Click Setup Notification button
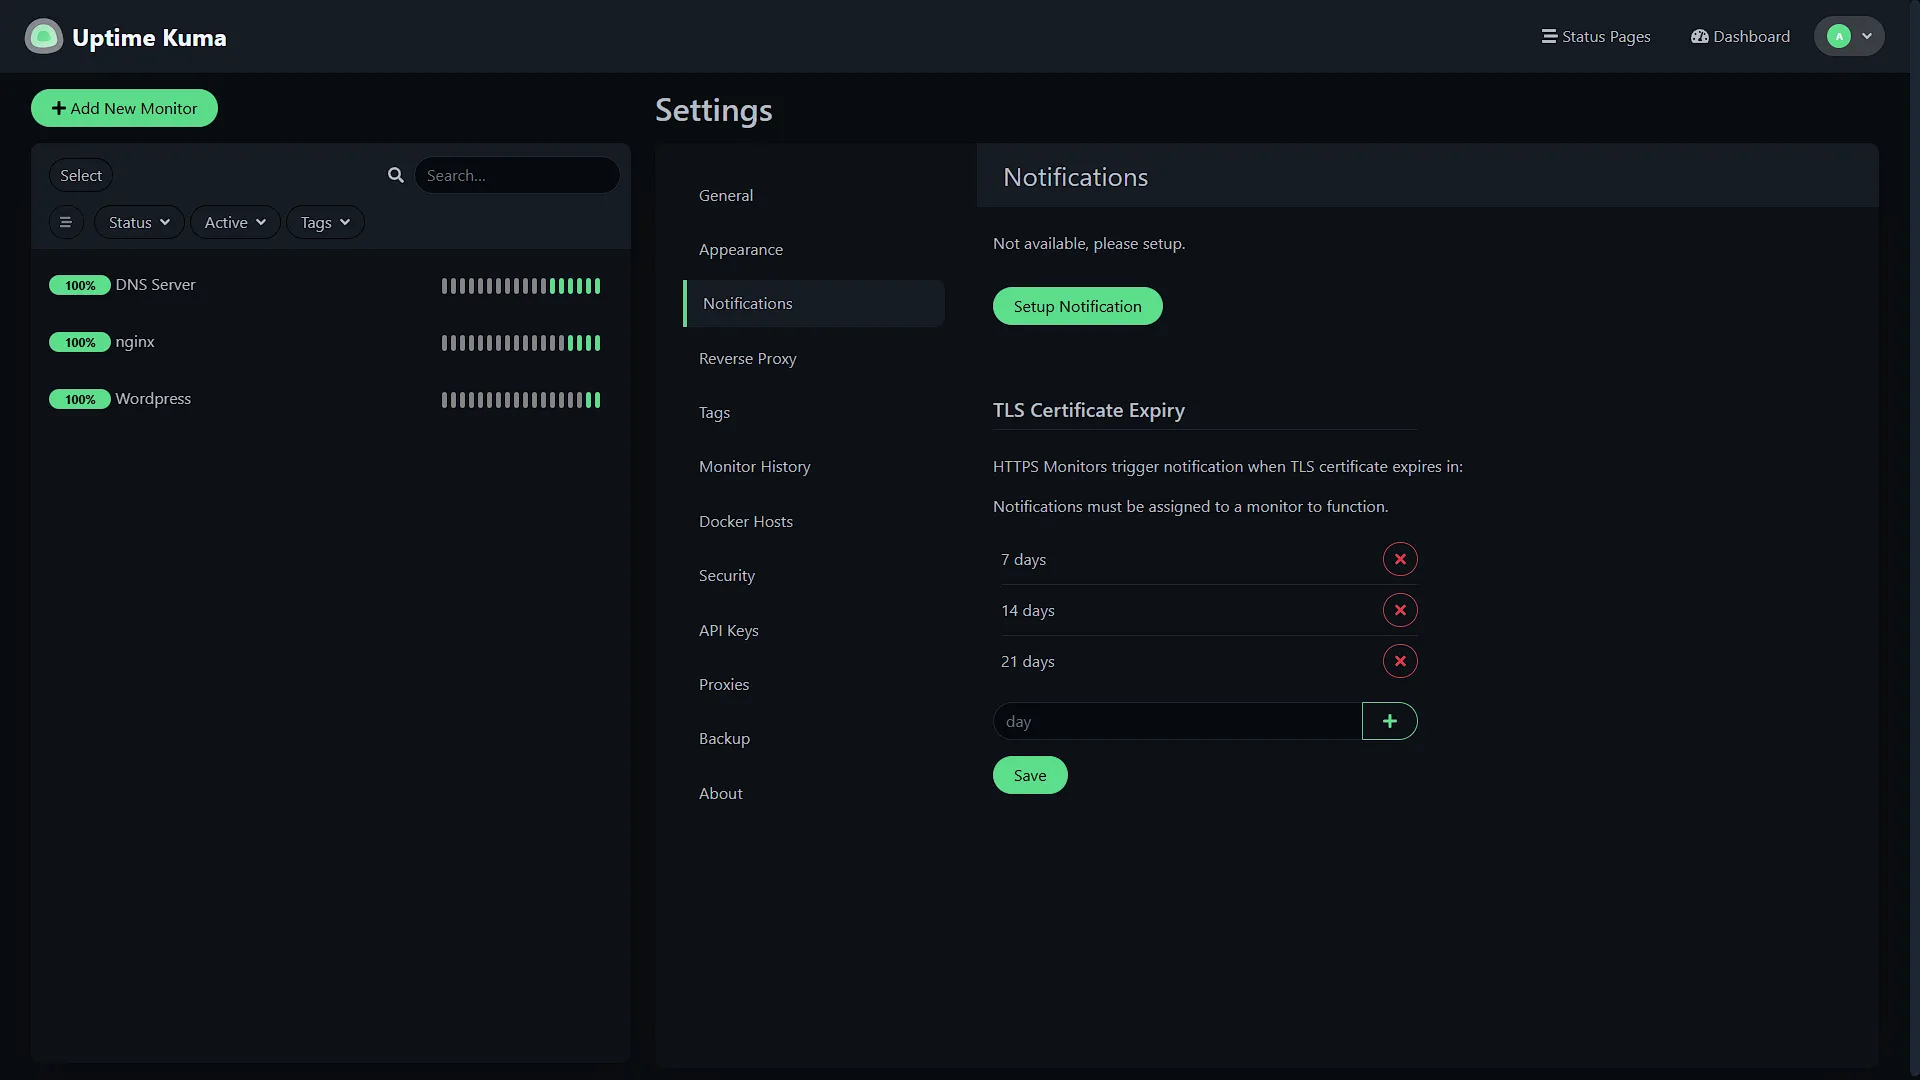Image resolution: width=1920 pixels, height=1080 pixels. point(1077,306)
